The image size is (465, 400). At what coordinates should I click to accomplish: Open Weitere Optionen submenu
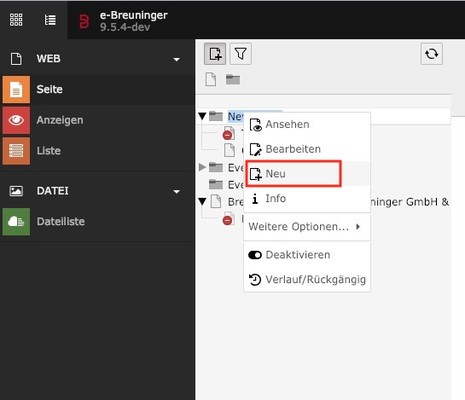tap(307, 227)
